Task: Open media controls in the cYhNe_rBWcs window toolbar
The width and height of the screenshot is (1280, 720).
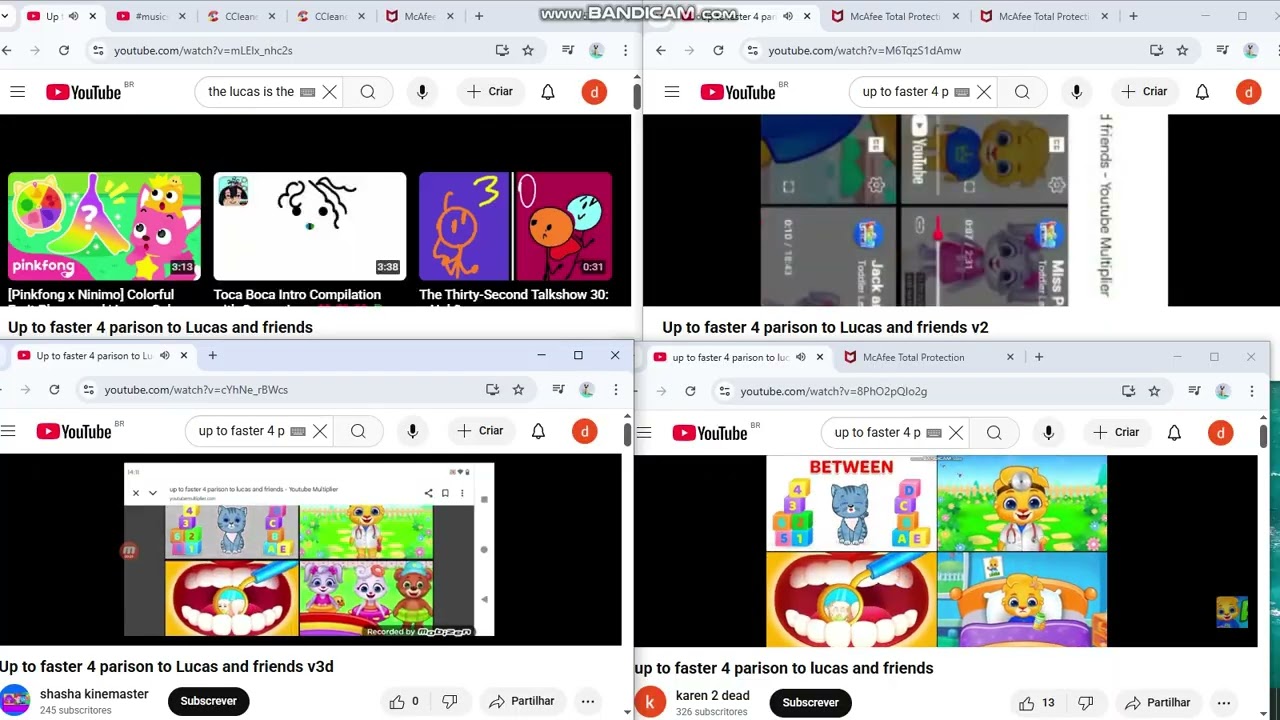Action: 557,390
